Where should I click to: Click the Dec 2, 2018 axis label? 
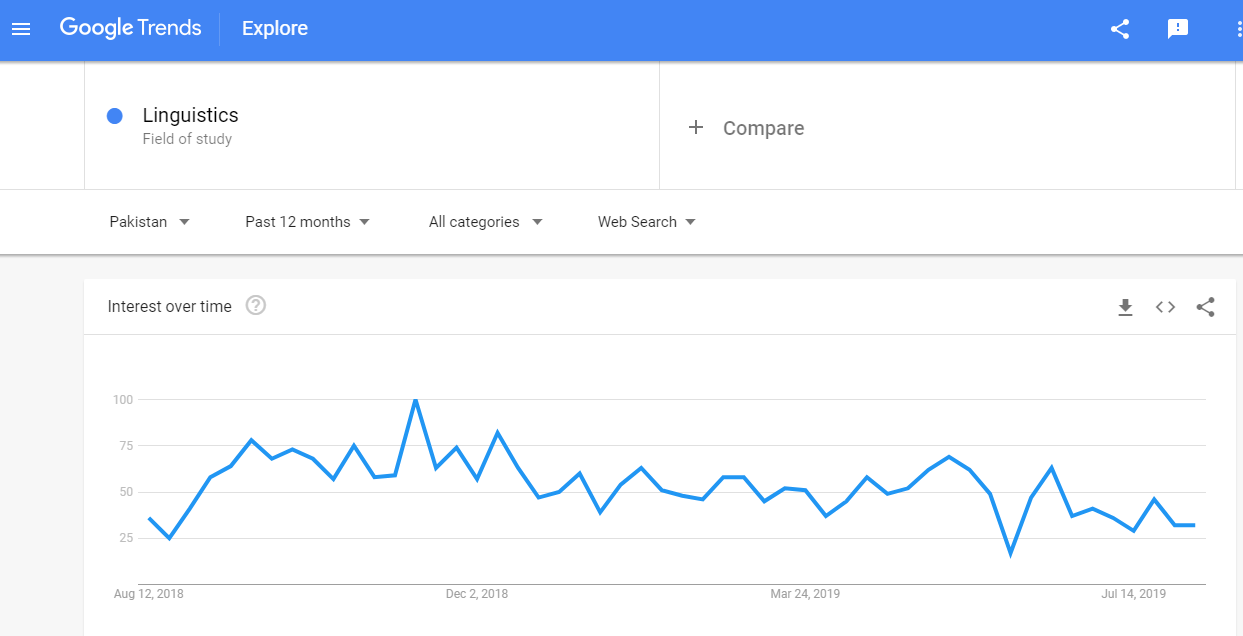click(x=477, y=594)
